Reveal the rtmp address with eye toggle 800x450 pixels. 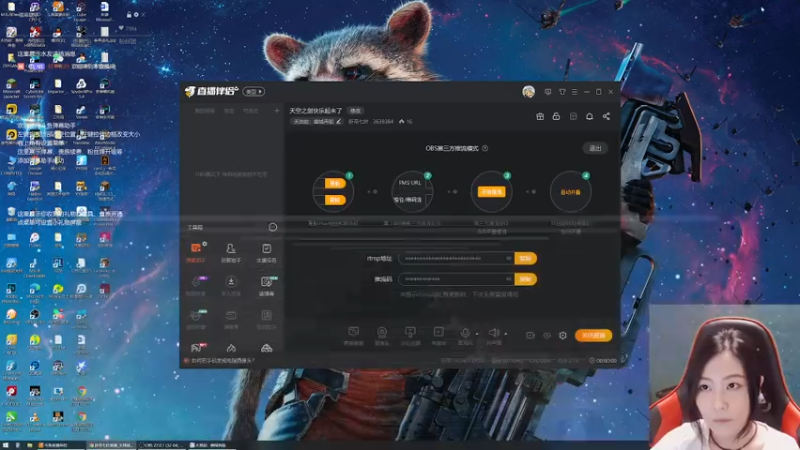(509, 258)
